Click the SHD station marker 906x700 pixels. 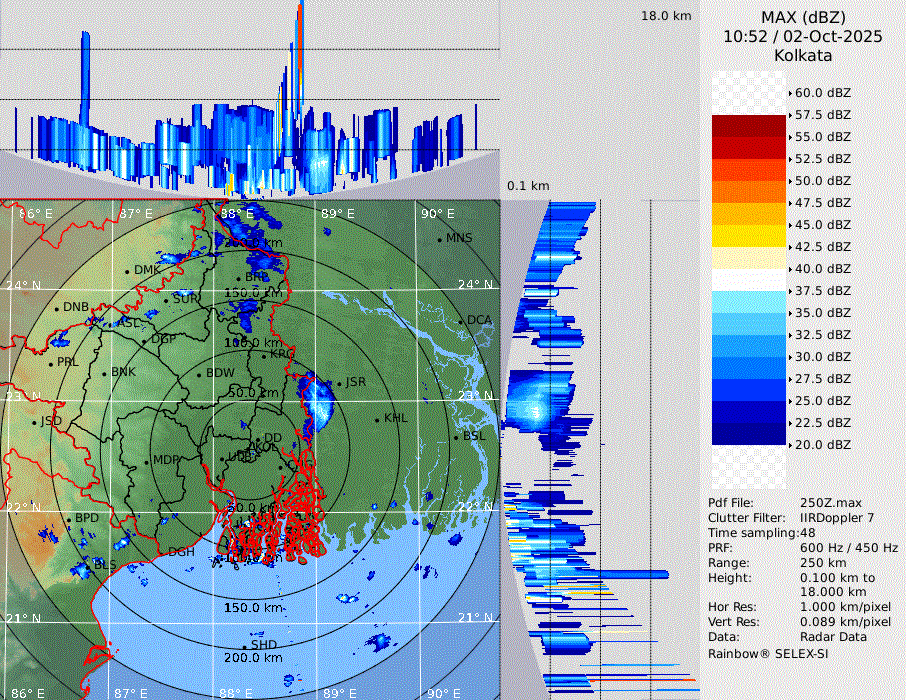245,647
